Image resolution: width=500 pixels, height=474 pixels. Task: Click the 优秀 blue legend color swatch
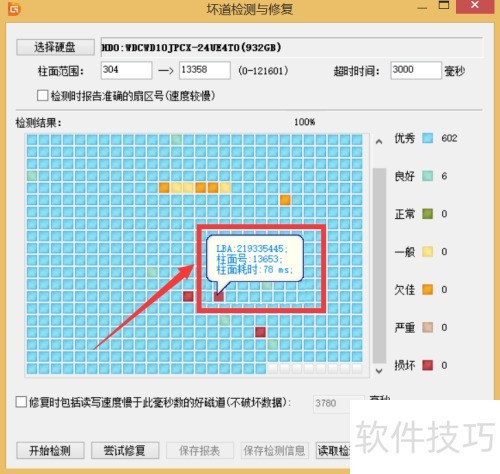click(427, 138)
